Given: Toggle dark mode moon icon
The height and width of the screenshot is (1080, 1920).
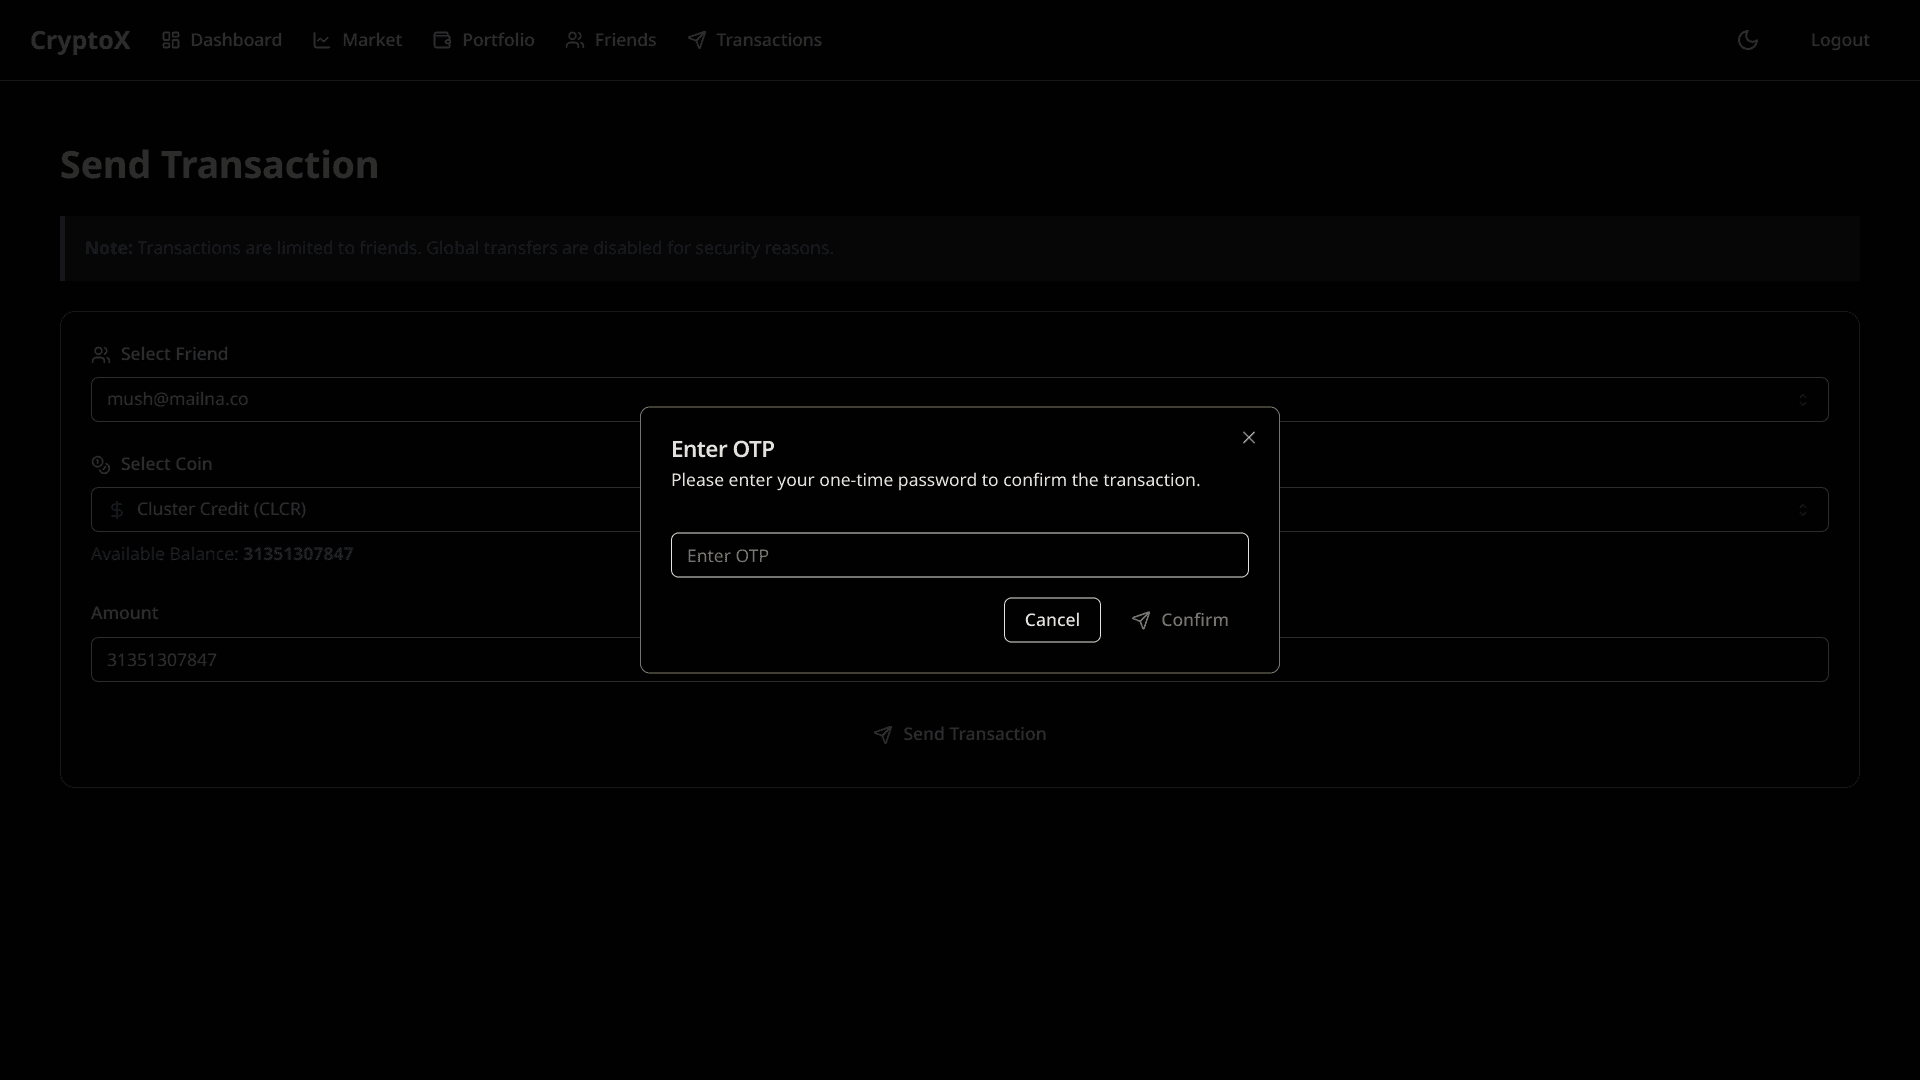Looking at the screenshot, I should [x=1748, y=40].
